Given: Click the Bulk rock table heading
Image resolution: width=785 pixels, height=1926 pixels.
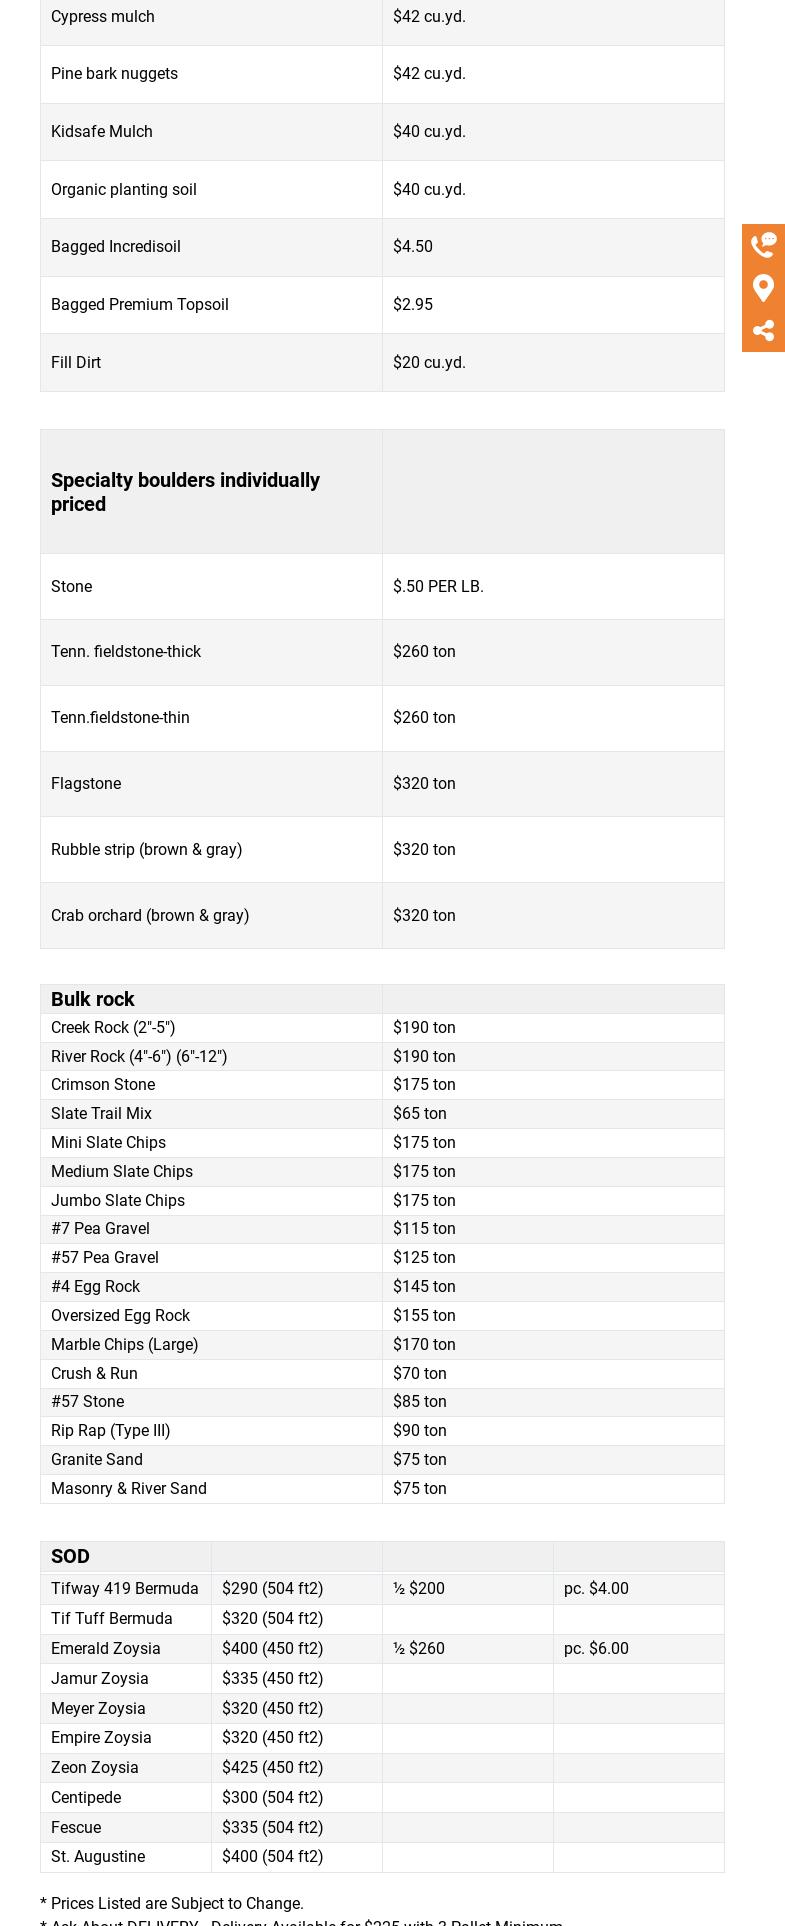Looking at the screenshot, I should click(x=93, y=999).
